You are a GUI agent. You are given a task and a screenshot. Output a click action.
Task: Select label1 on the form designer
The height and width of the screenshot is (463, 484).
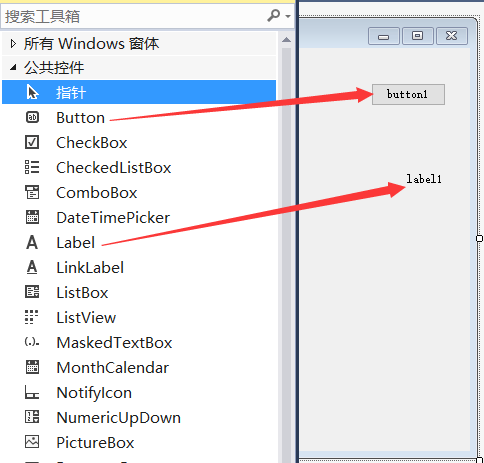pos(424,179)
